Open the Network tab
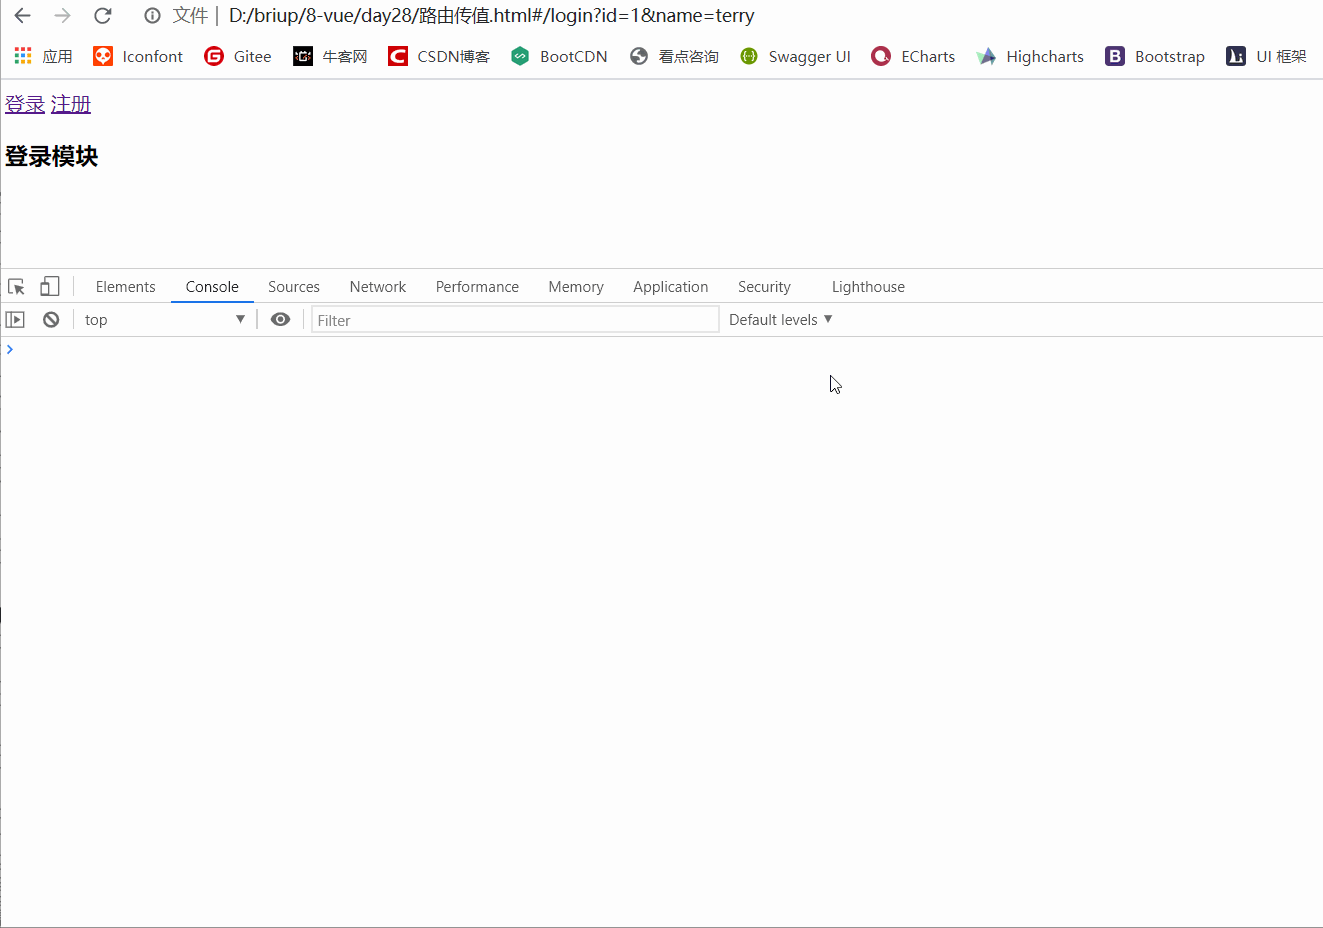The width and height of the screenshot is (1323, 928). pos(378,287)
